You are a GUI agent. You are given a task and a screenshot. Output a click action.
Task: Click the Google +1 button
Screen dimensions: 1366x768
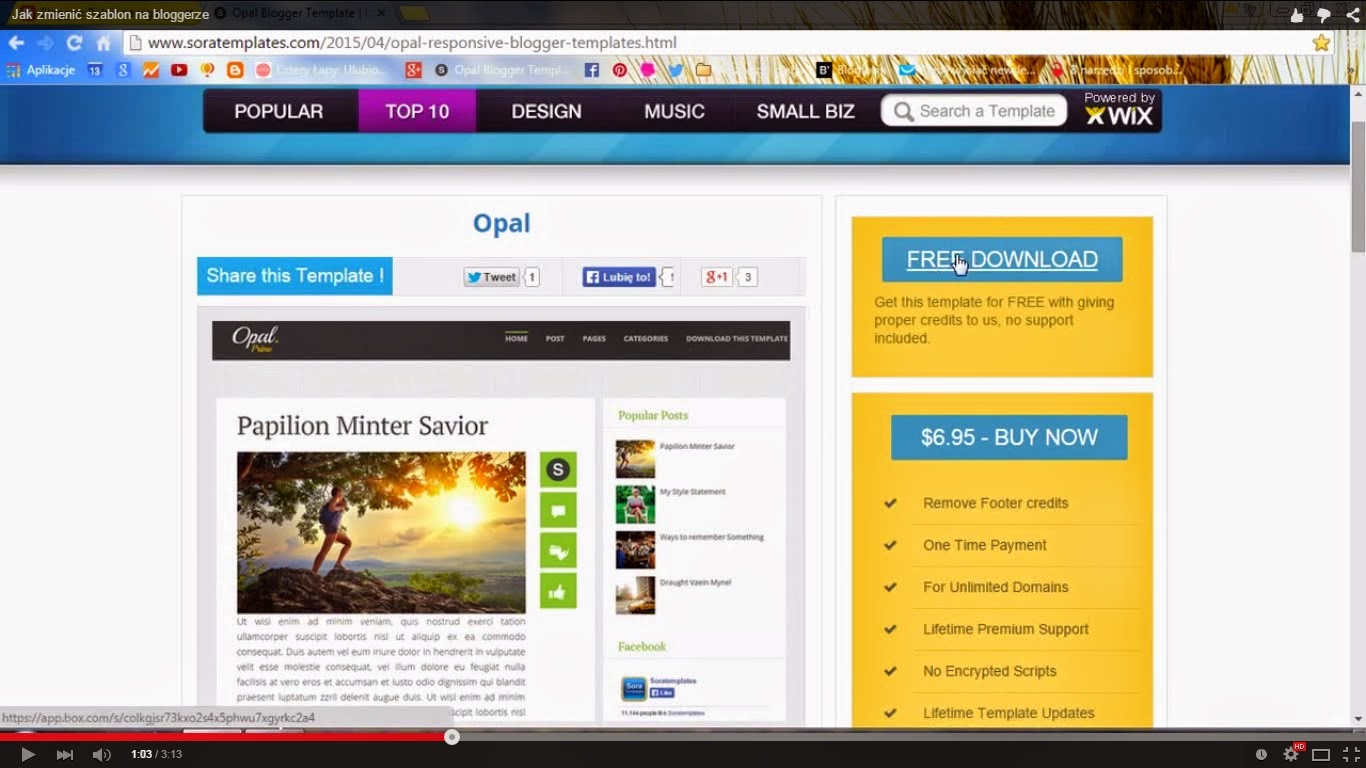pyautogui.click(x=717, y=277)
